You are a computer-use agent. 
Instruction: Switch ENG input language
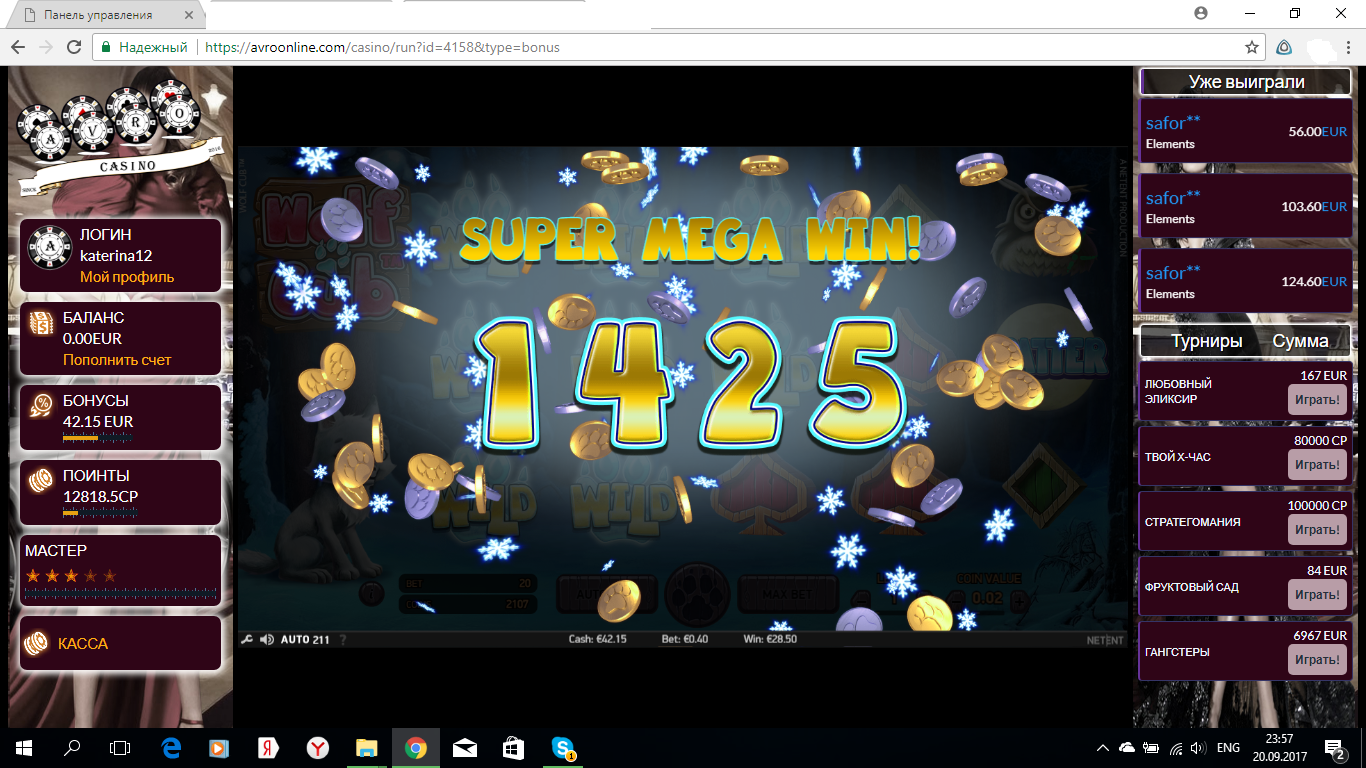click(1228, 747)
